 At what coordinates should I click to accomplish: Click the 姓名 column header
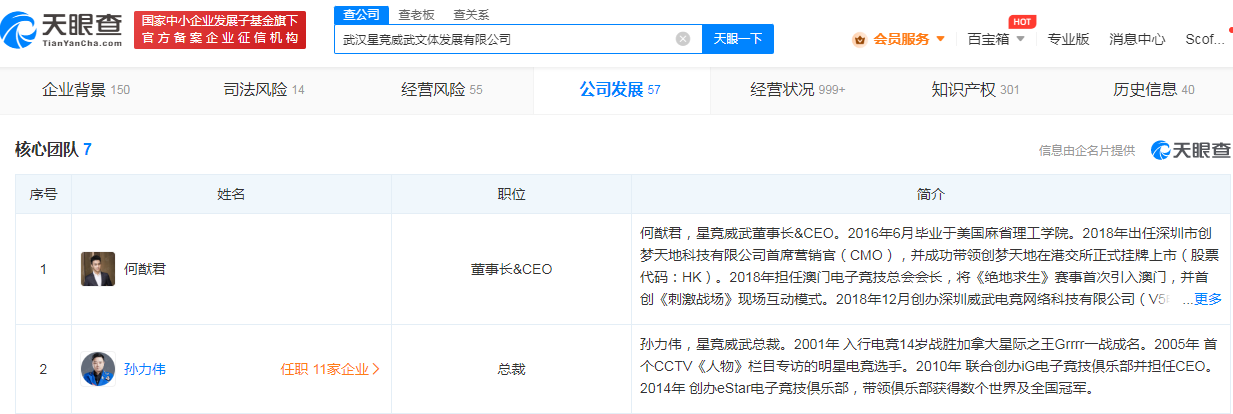(231, 194)
